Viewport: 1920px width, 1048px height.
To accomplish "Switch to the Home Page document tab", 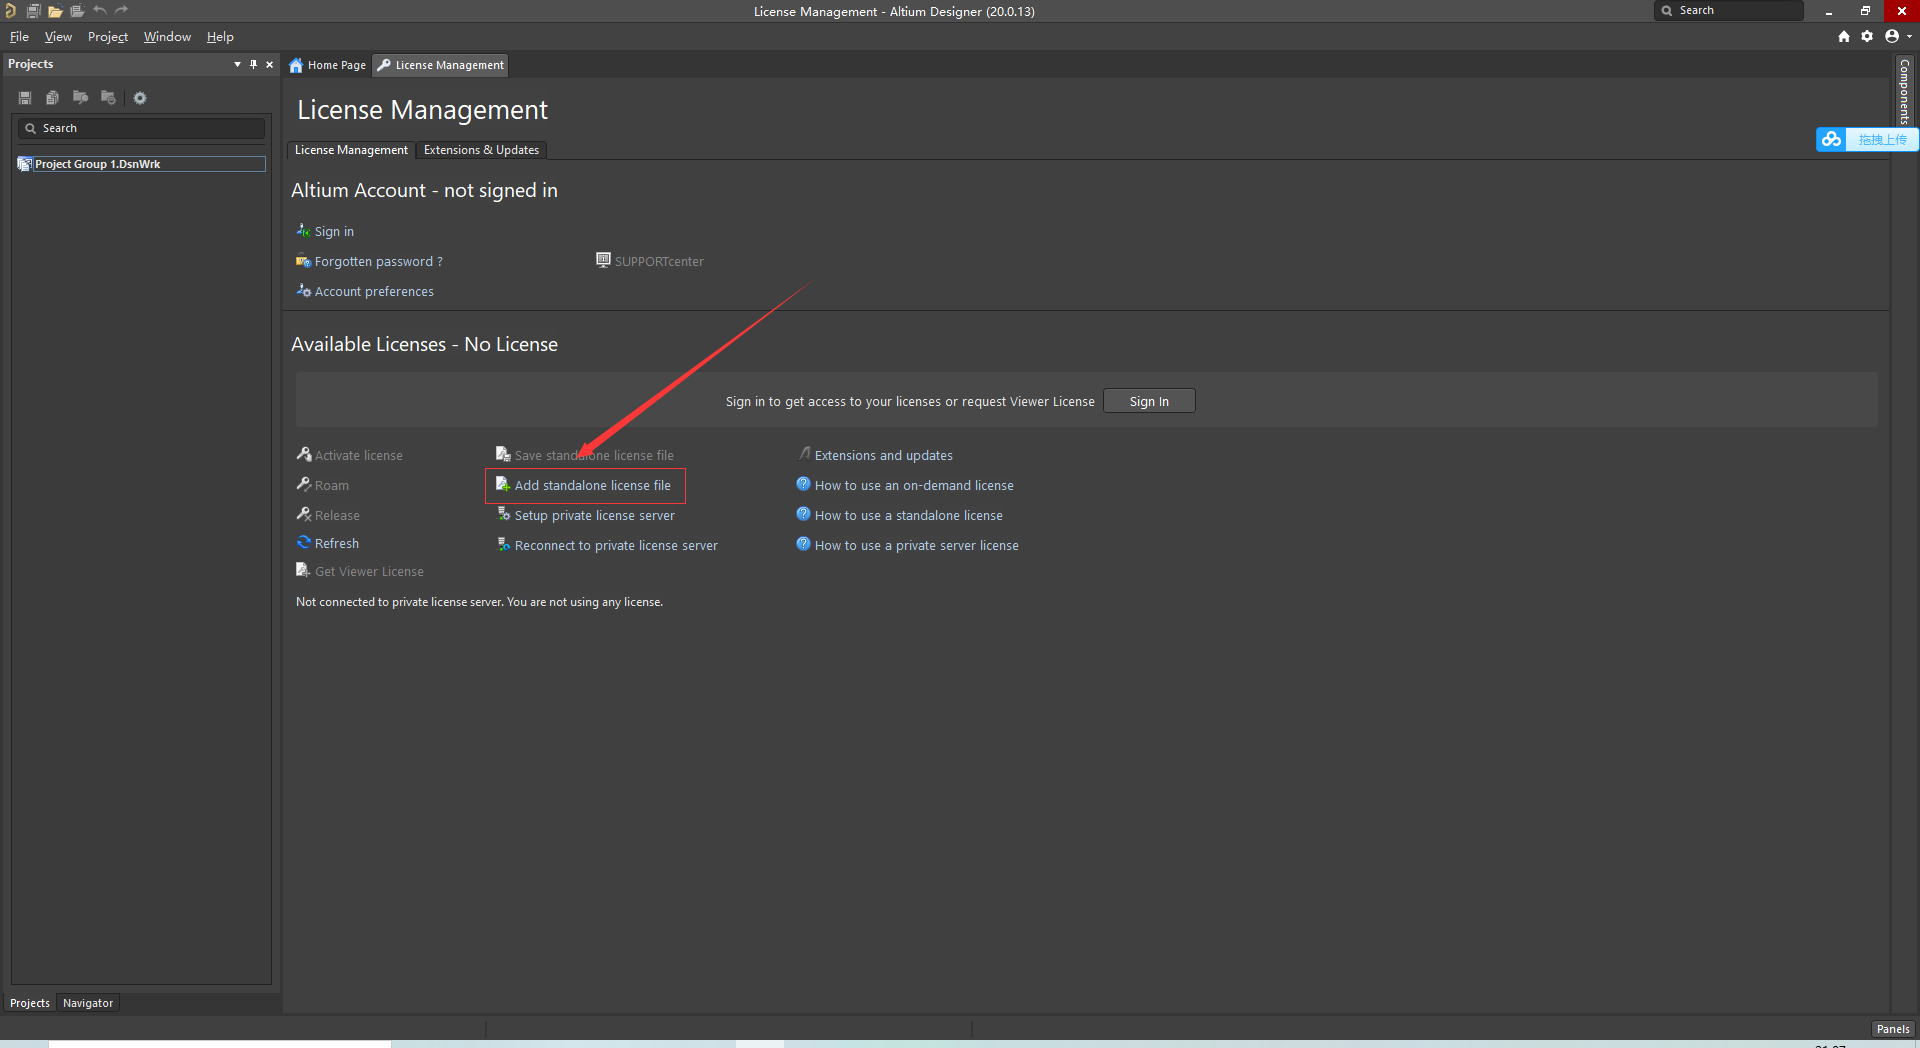I will (328, 65).
